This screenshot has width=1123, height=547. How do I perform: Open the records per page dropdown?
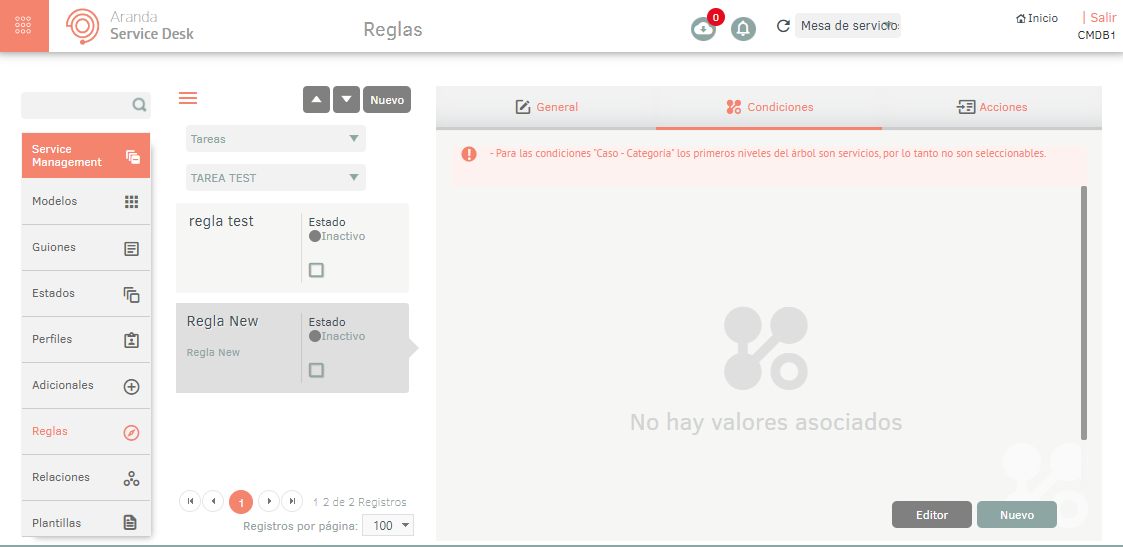[x=387, y=525]
